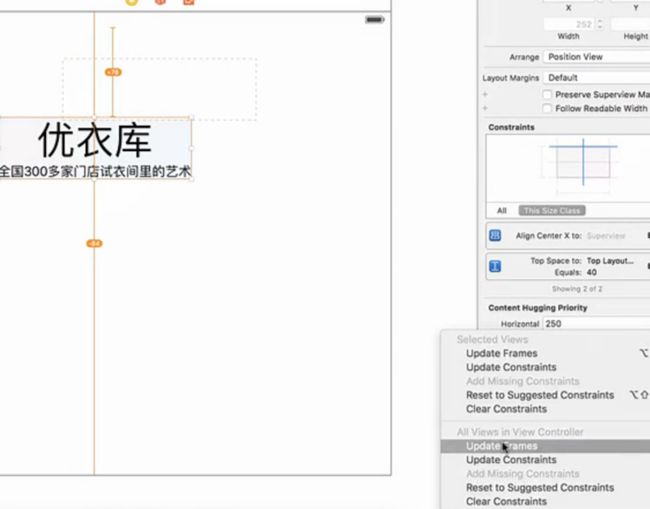The width and height of the screenshot is (650, 509).
Task: Click the battery icon in the canvas status bar
Action: (x=375, y=19)
